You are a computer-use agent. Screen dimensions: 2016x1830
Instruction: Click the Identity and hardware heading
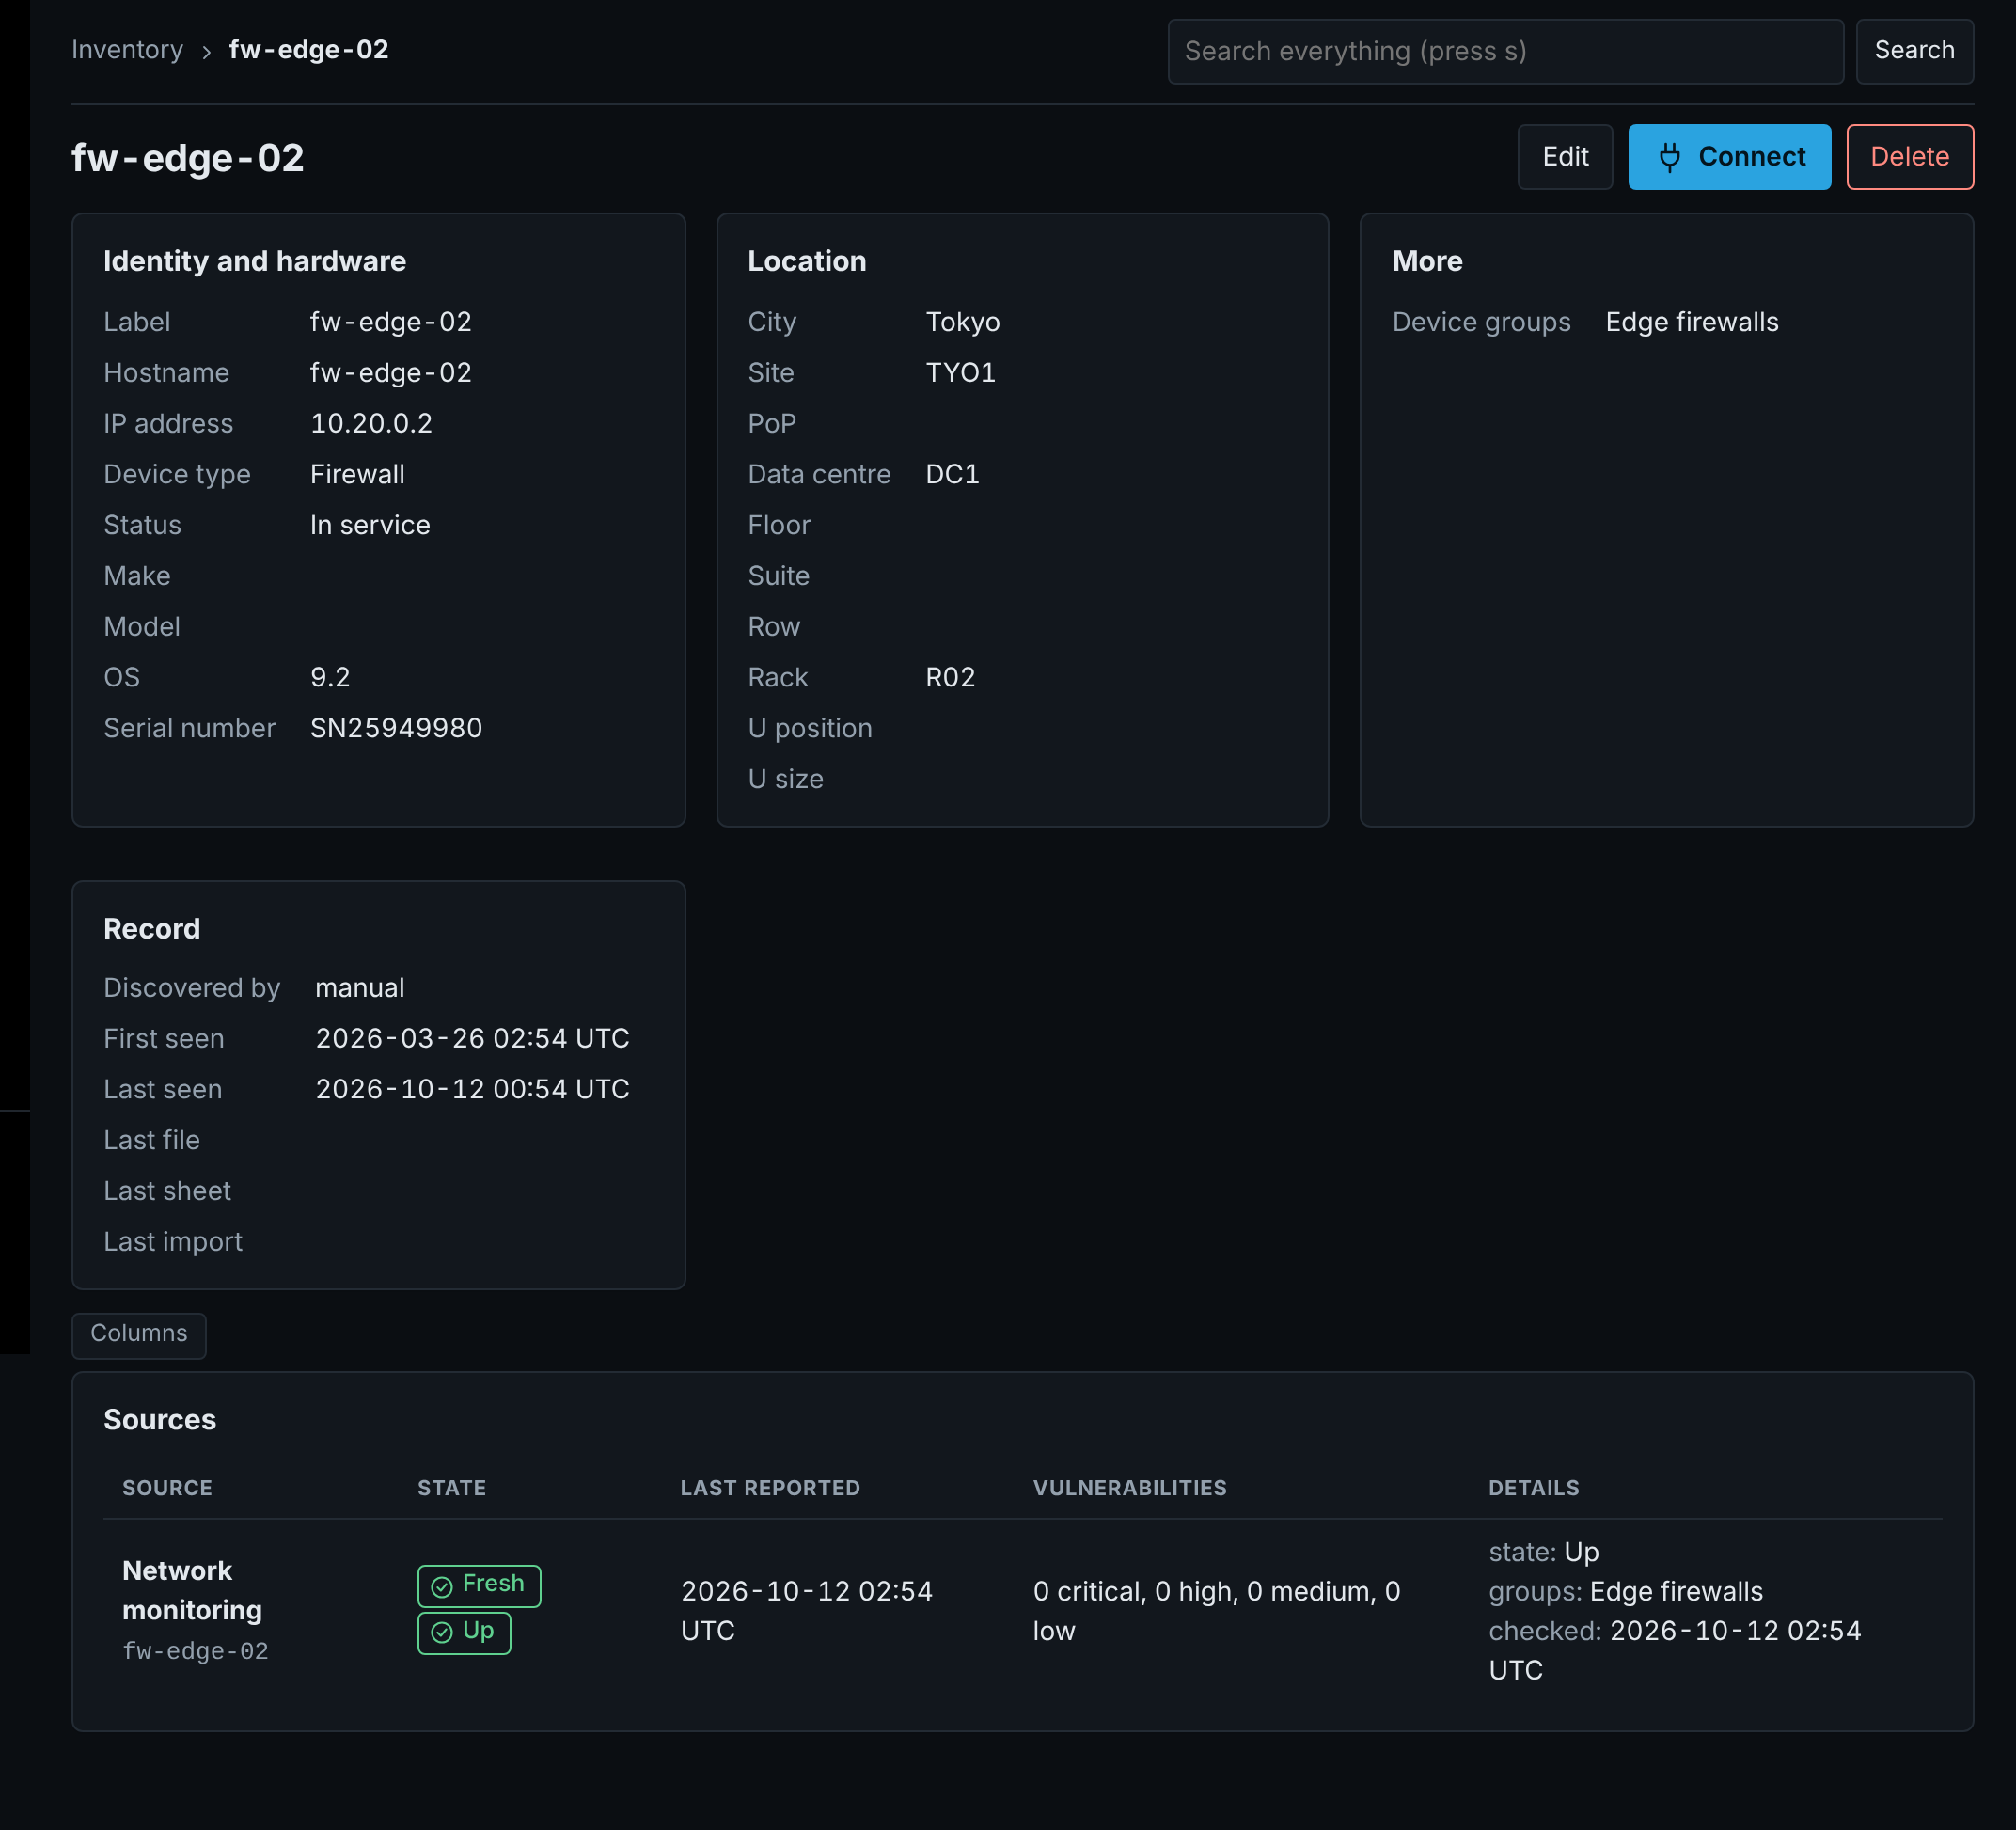click(x=255, y=261)
